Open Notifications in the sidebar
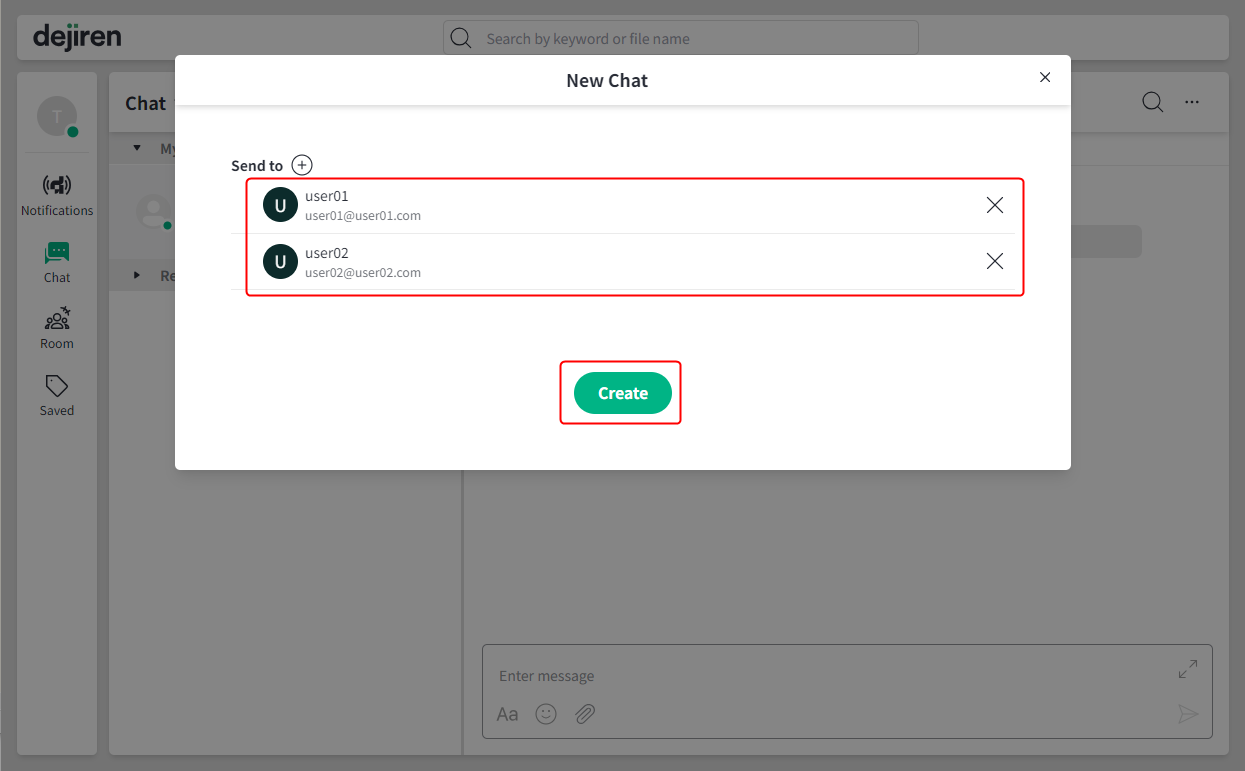1245x771 pixels. 57,195
